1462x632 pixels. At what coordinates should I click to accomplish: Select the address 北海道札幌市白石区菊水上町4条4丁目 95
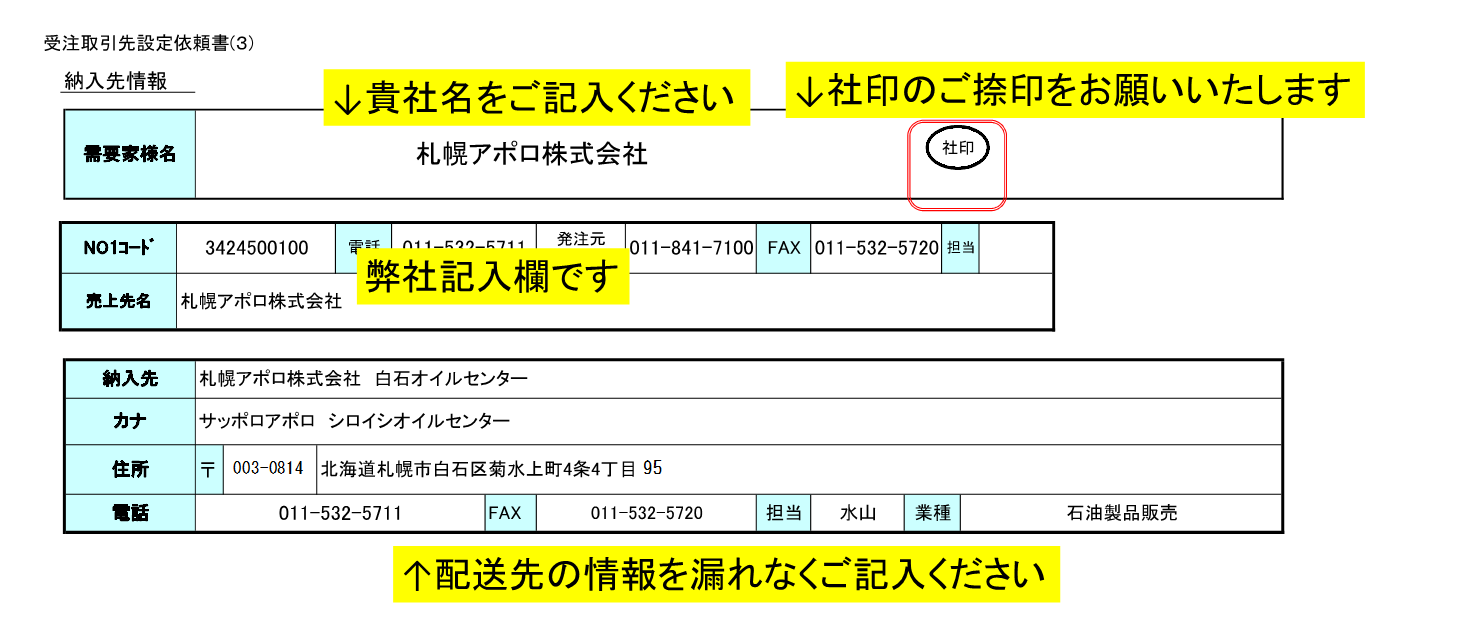(491, 468)
